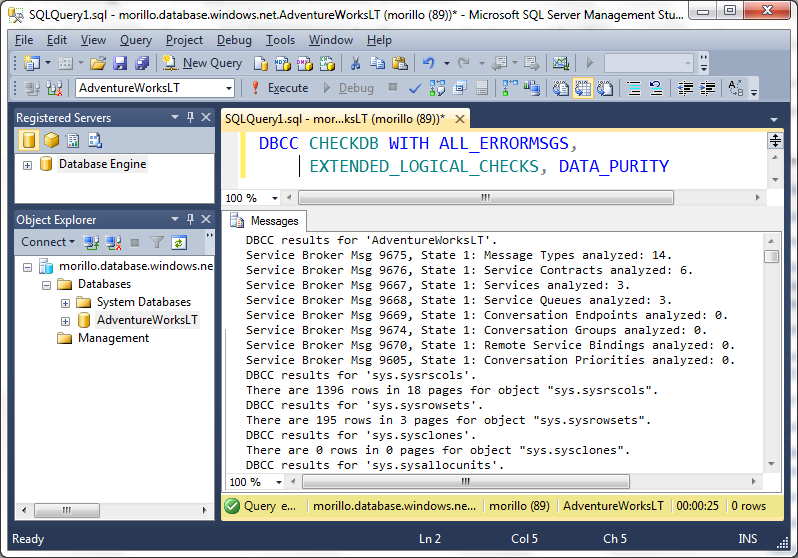
Task: Collapse the morillo.database.windows.net server node
Action: point(27,267)
